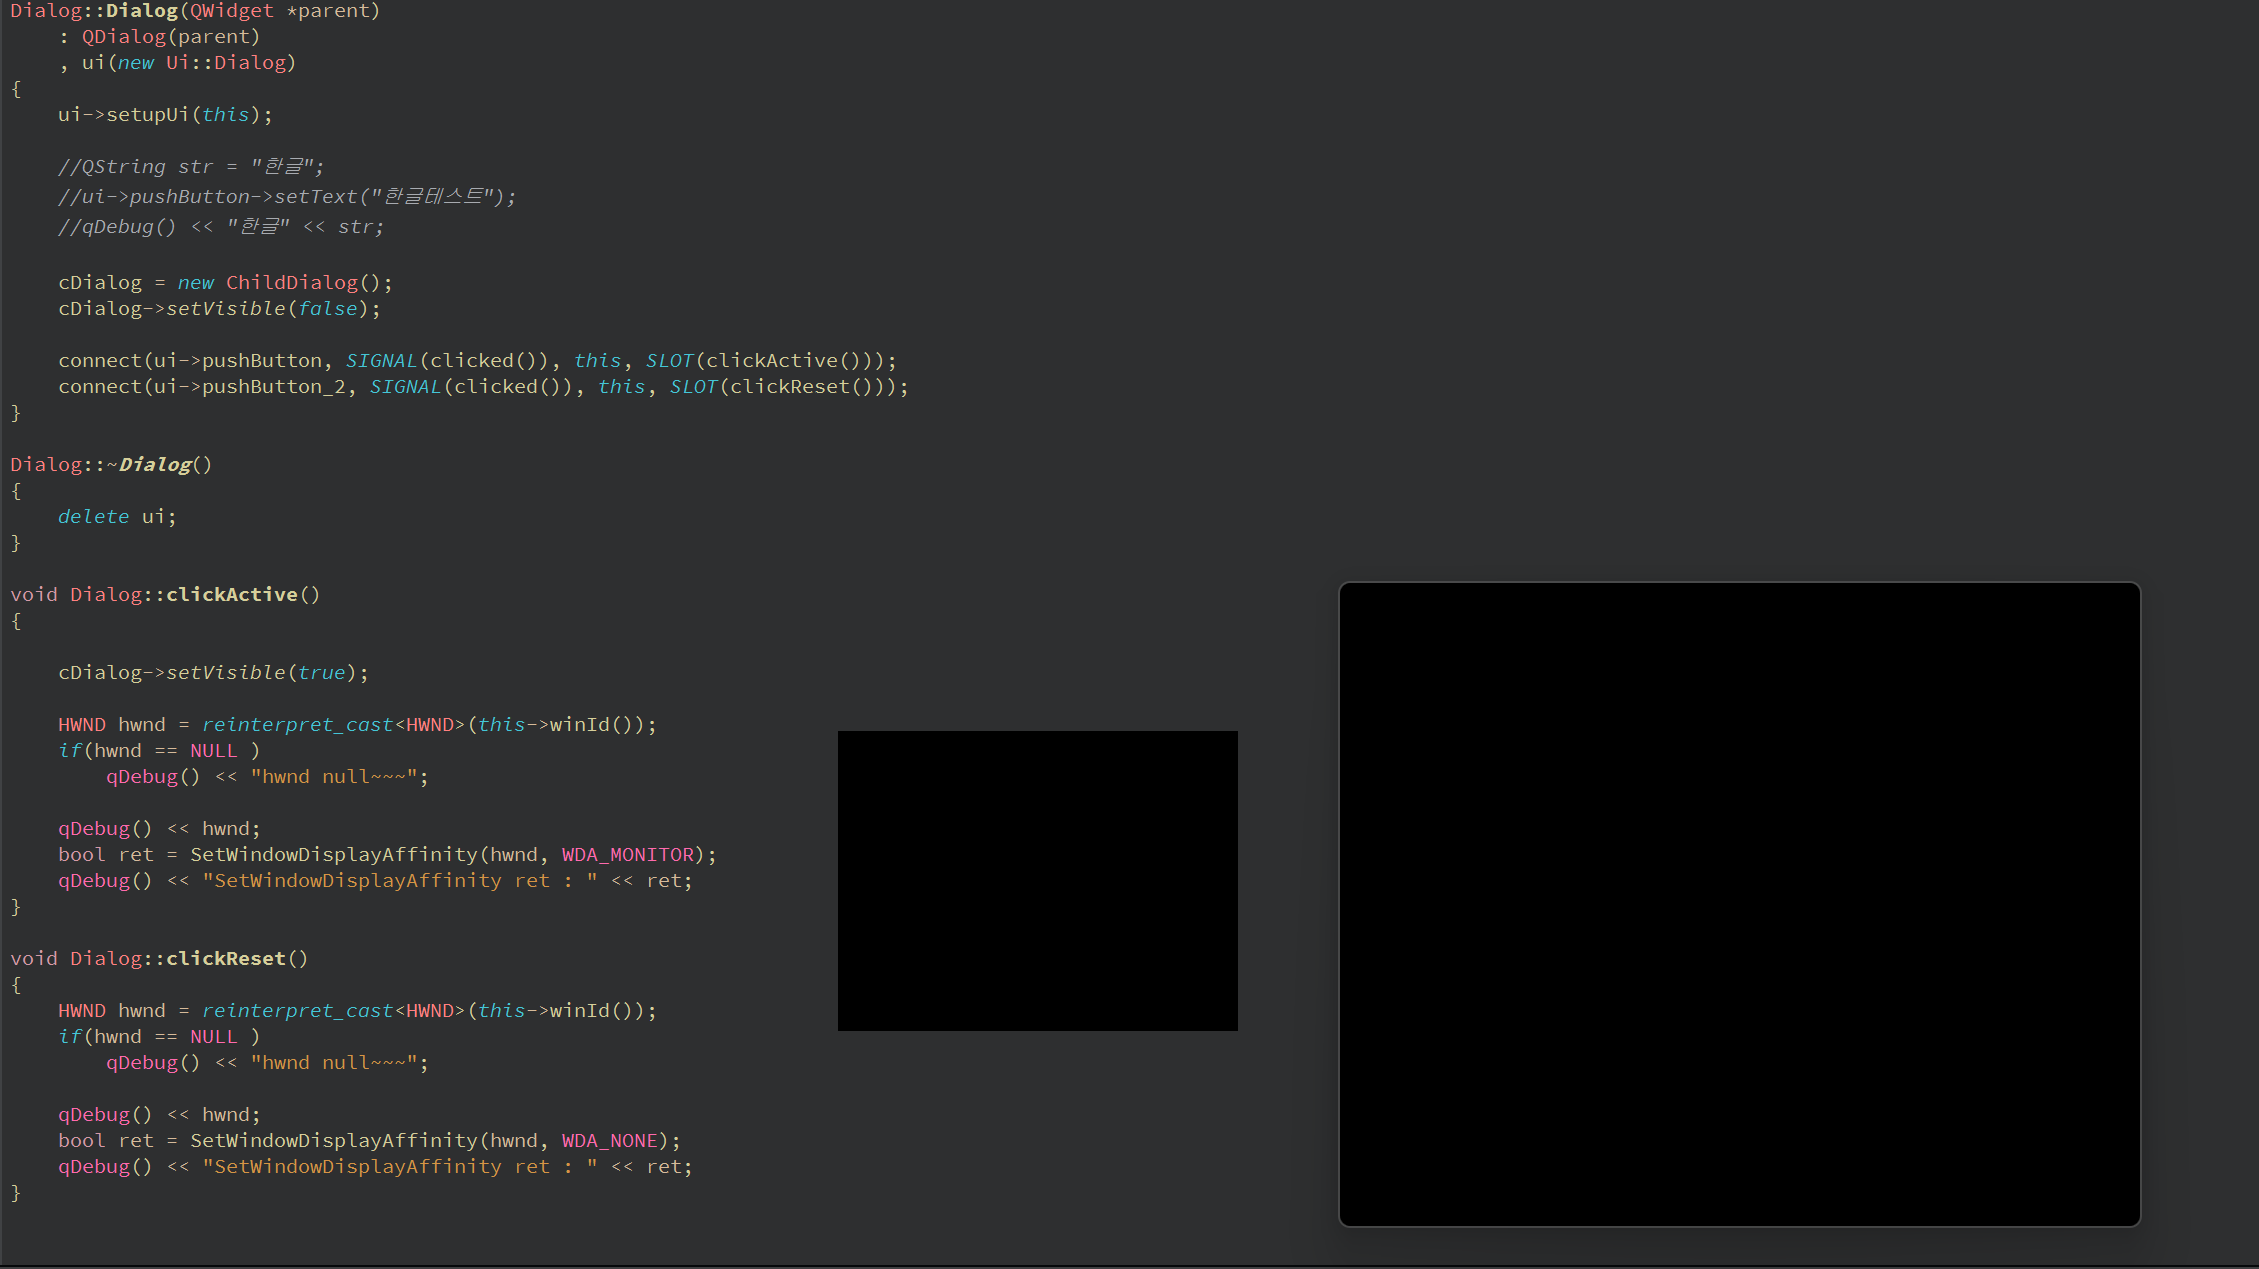Click the WDA_NONE constant in code
Screen dimensions: 2259x1269
[x=609, y=1141]
